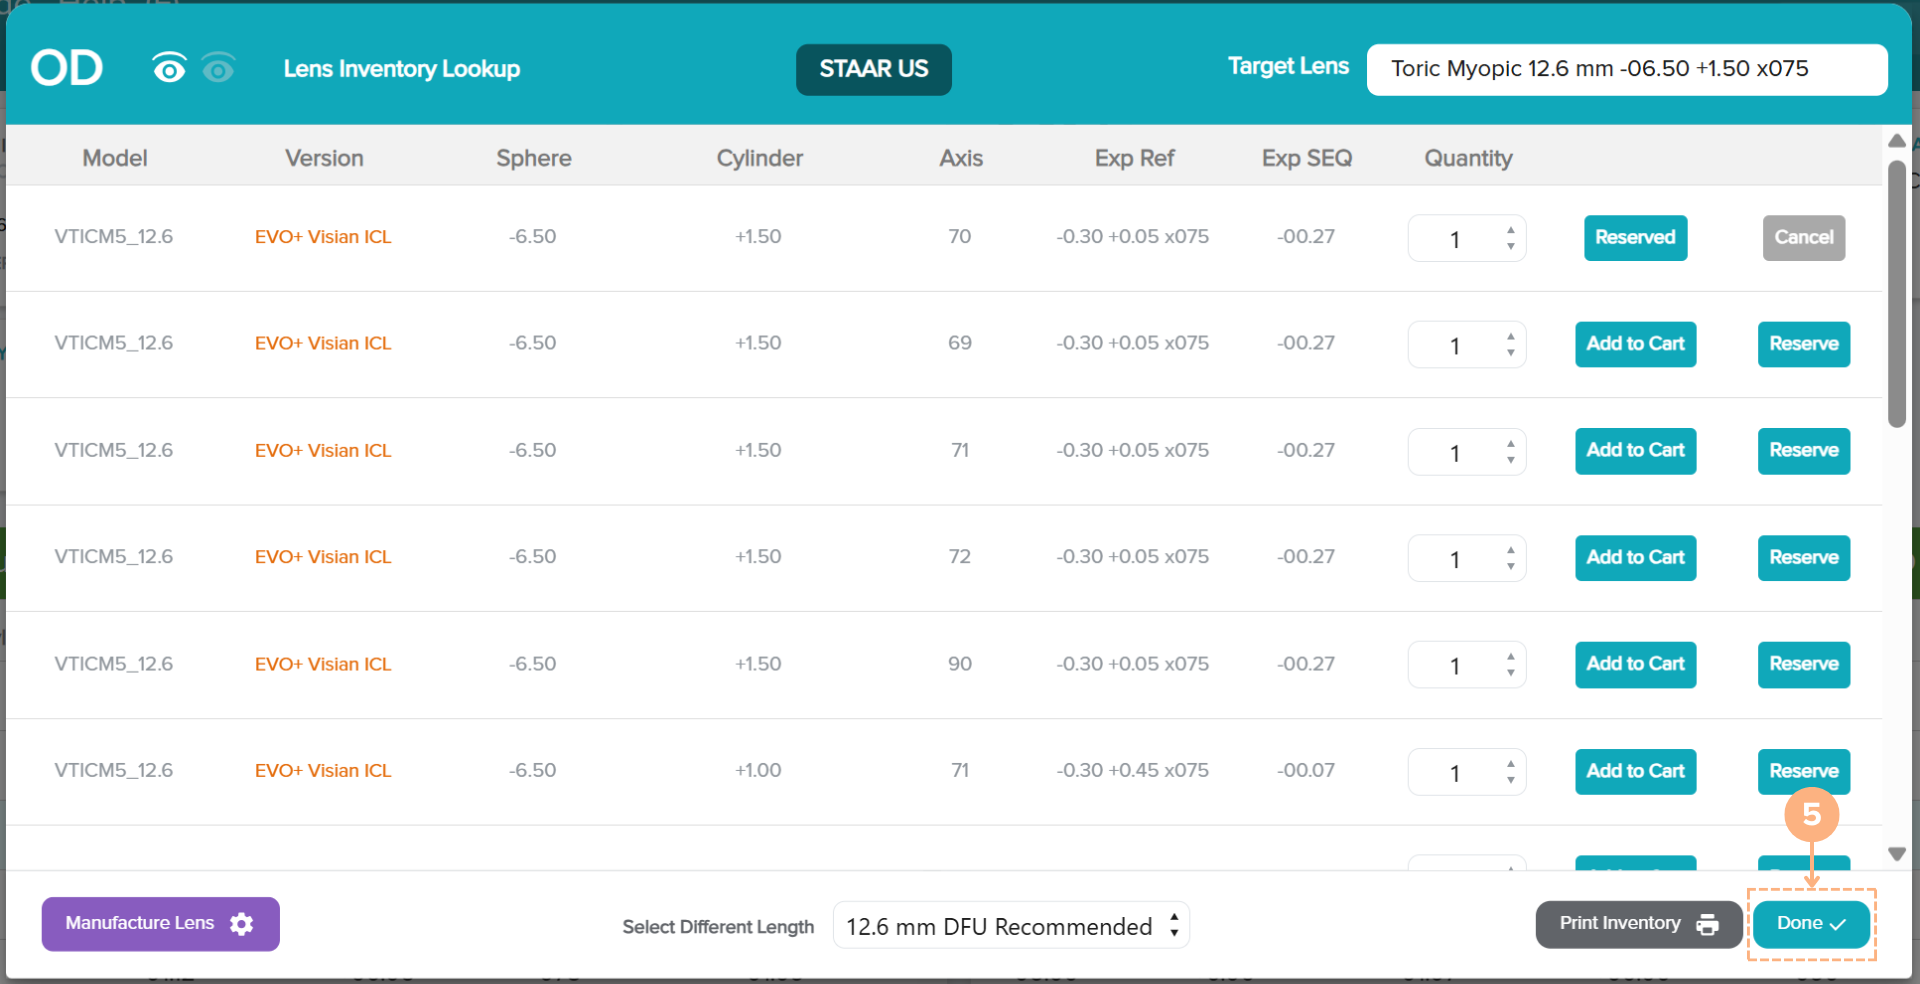Decrease quantity for the axis 69 lens
1920x984 pixels.
(x=1510, y=353)
